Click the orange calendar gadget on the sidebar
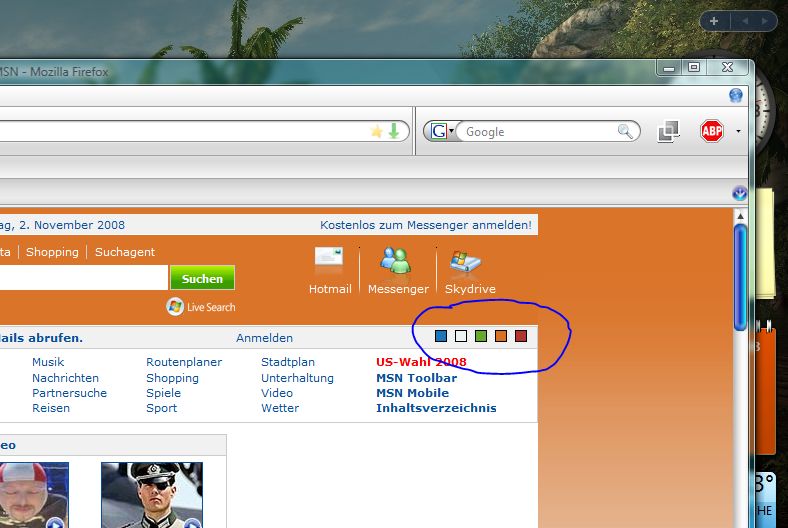The width and height of the screenshot is (788, 528). [765, 389]
